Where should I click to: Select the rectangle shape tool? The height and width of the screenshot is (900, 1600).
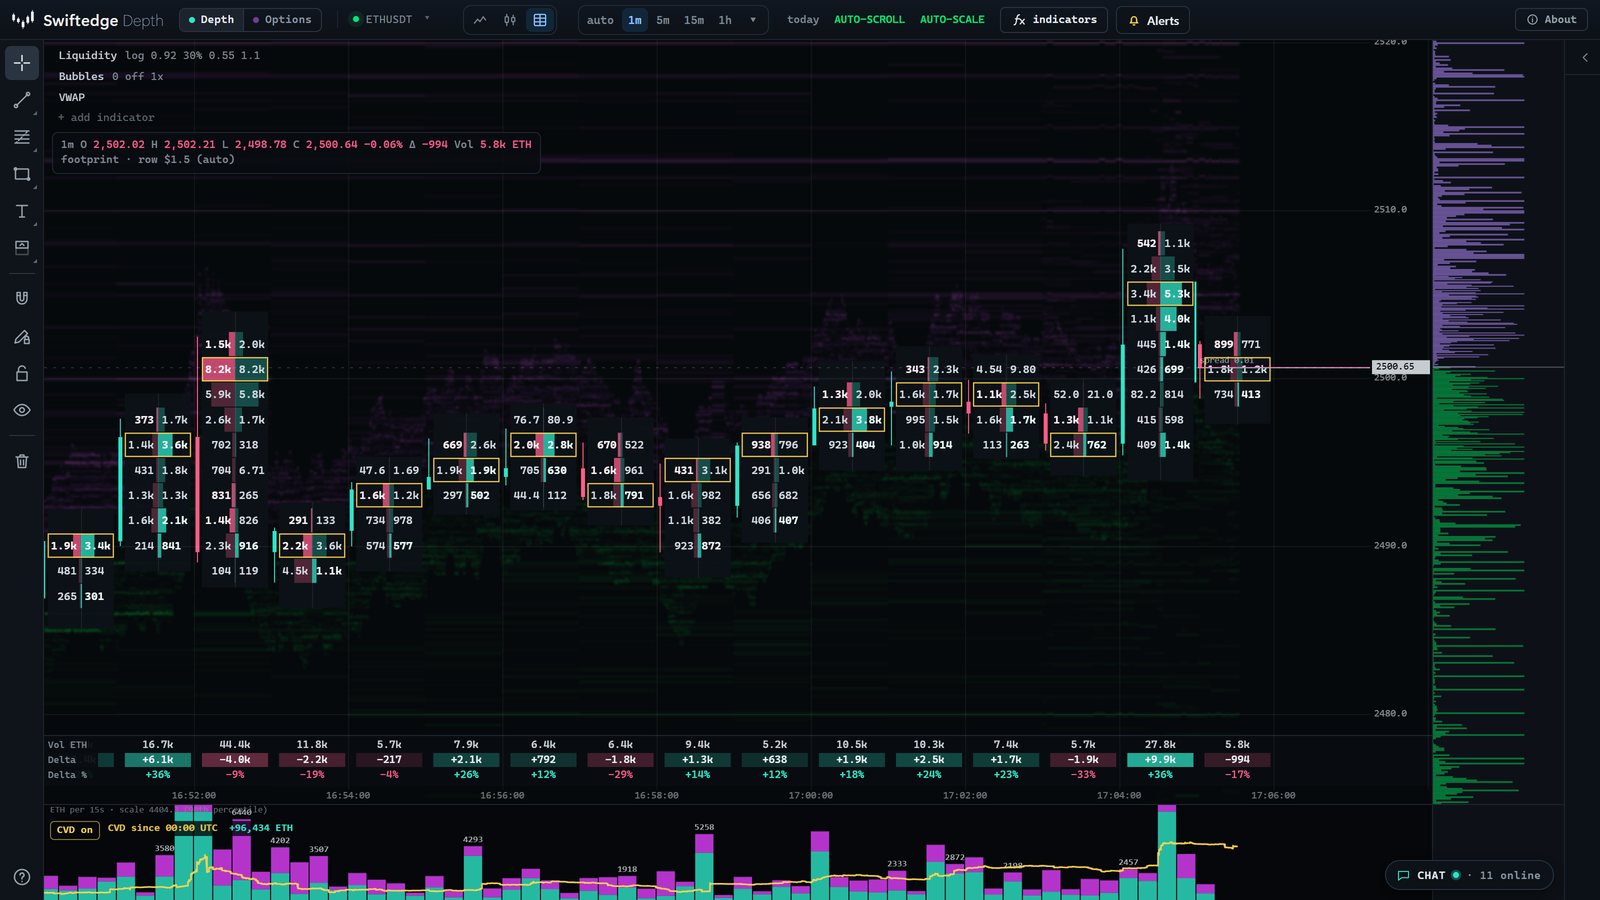(x=22, y=174)
